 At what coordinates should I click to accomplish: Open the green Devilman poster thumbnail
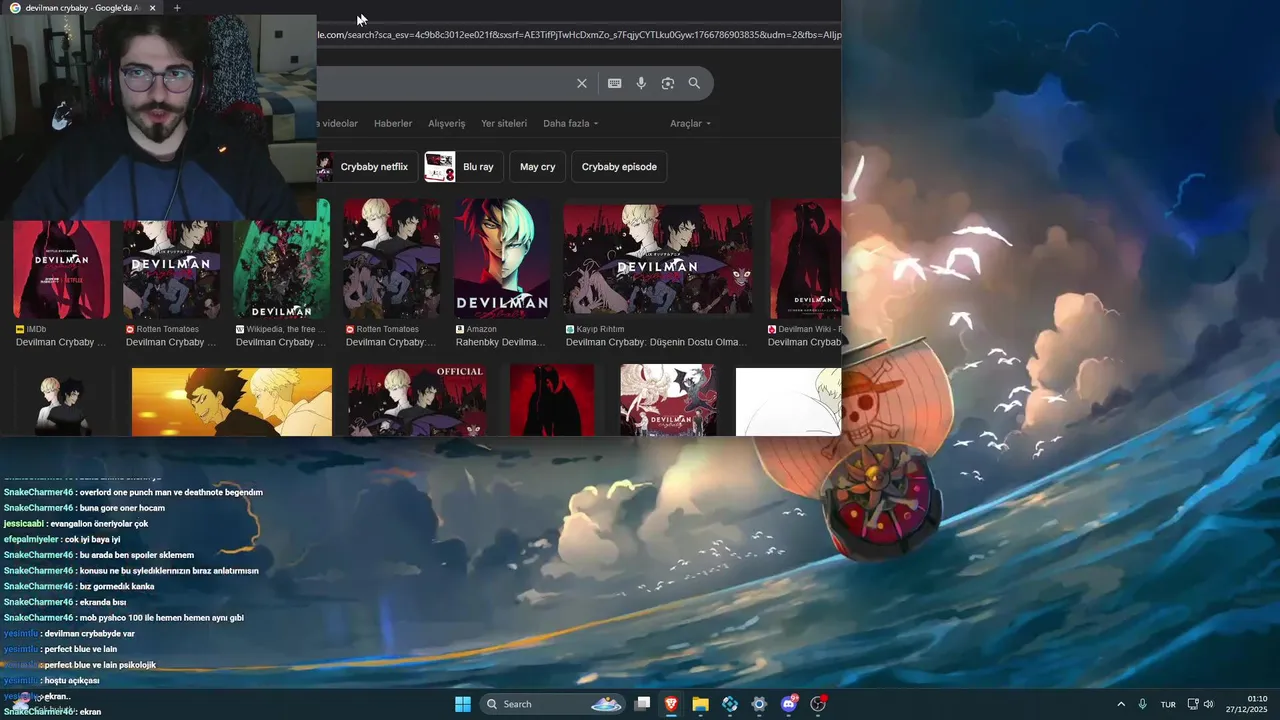point(282,258)
